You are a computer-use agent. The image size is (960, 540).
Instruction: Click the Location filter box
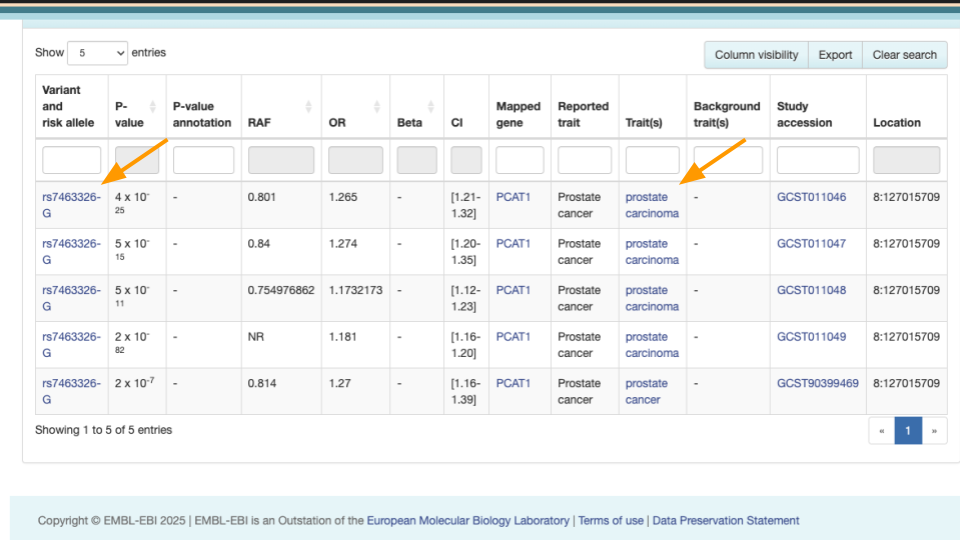point(907,160)
